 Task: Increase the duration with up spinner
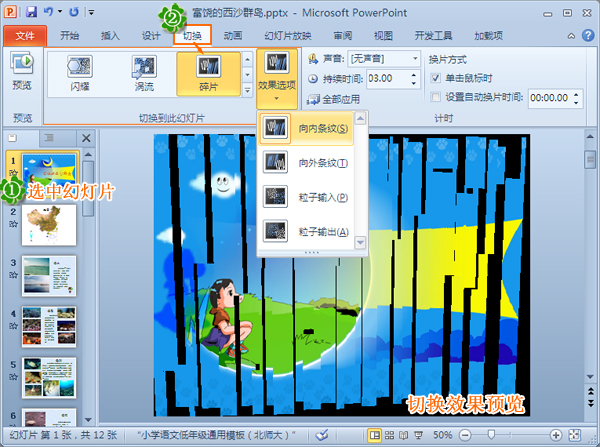(414, 75)
